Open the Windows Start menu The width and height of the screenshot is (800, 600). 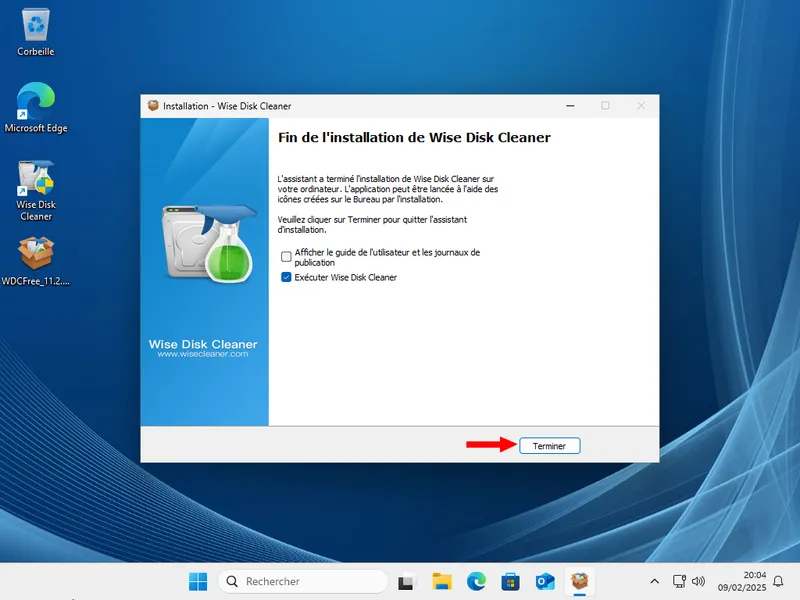pyautogui.click(x=198, y=581)
